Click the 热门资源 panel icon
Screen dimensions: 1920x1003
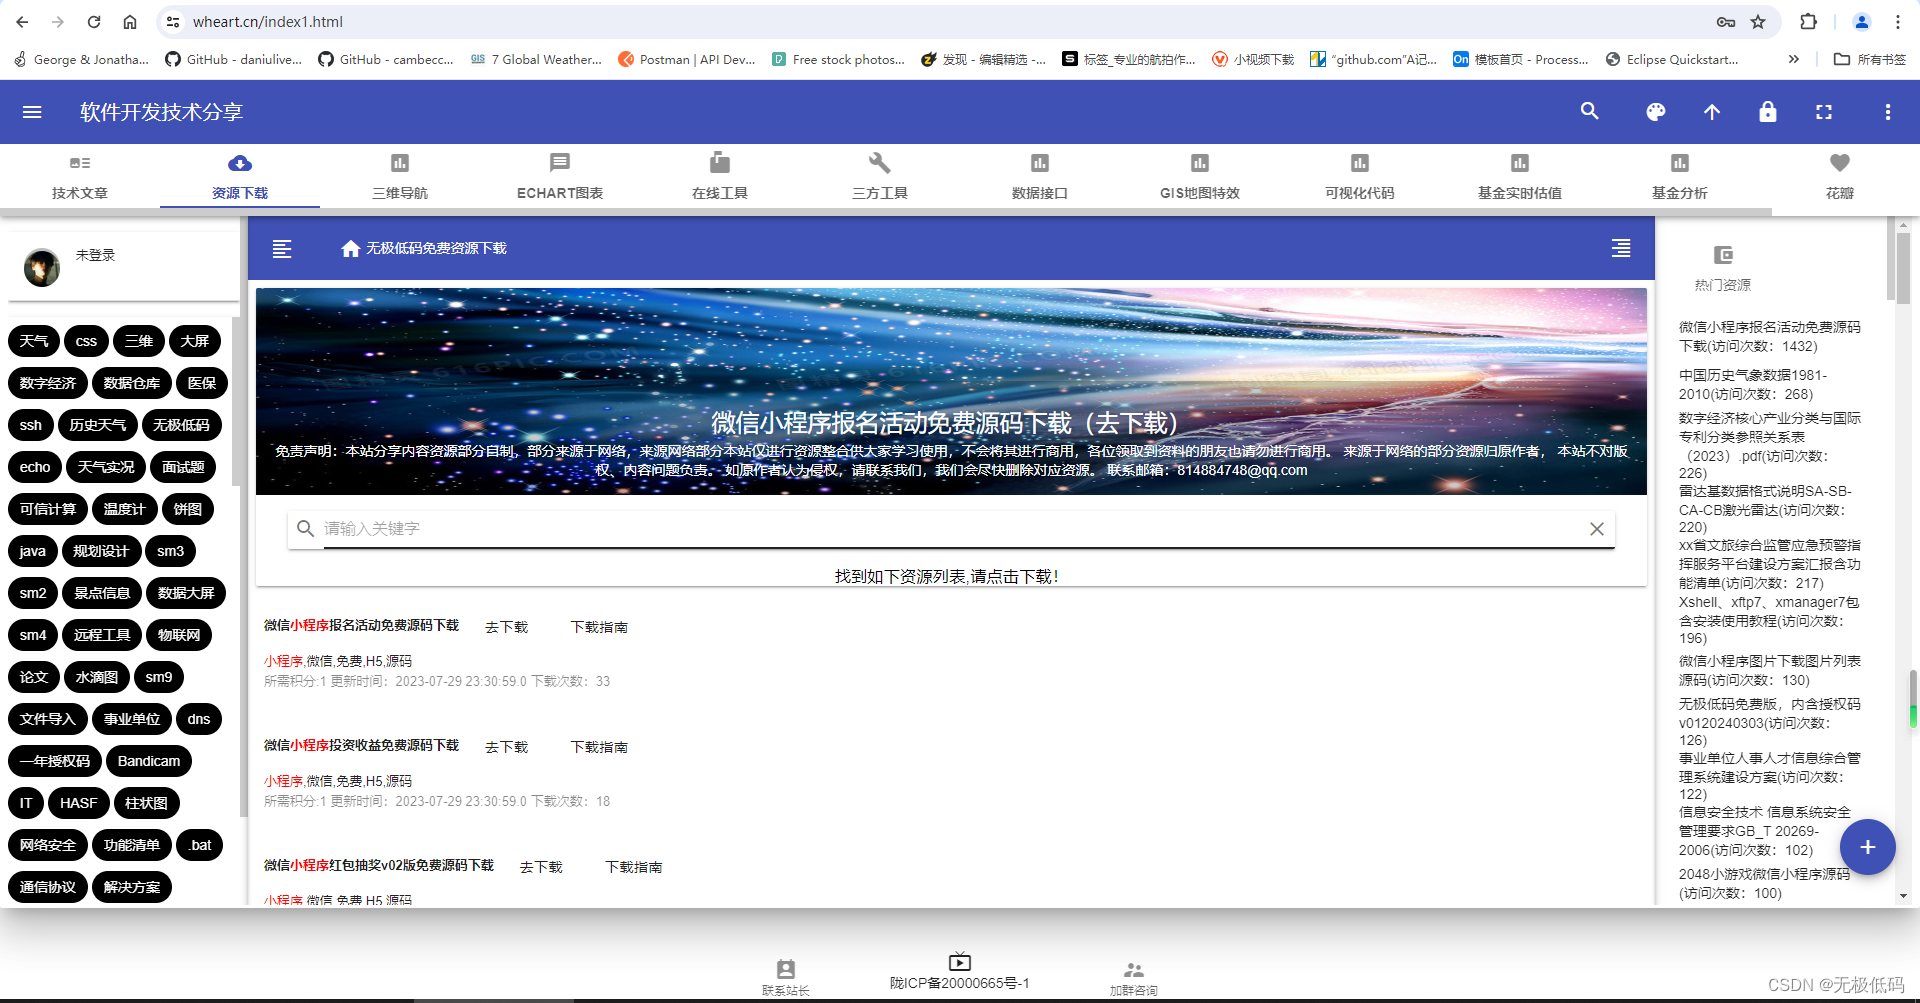[x=1723, y=255]
